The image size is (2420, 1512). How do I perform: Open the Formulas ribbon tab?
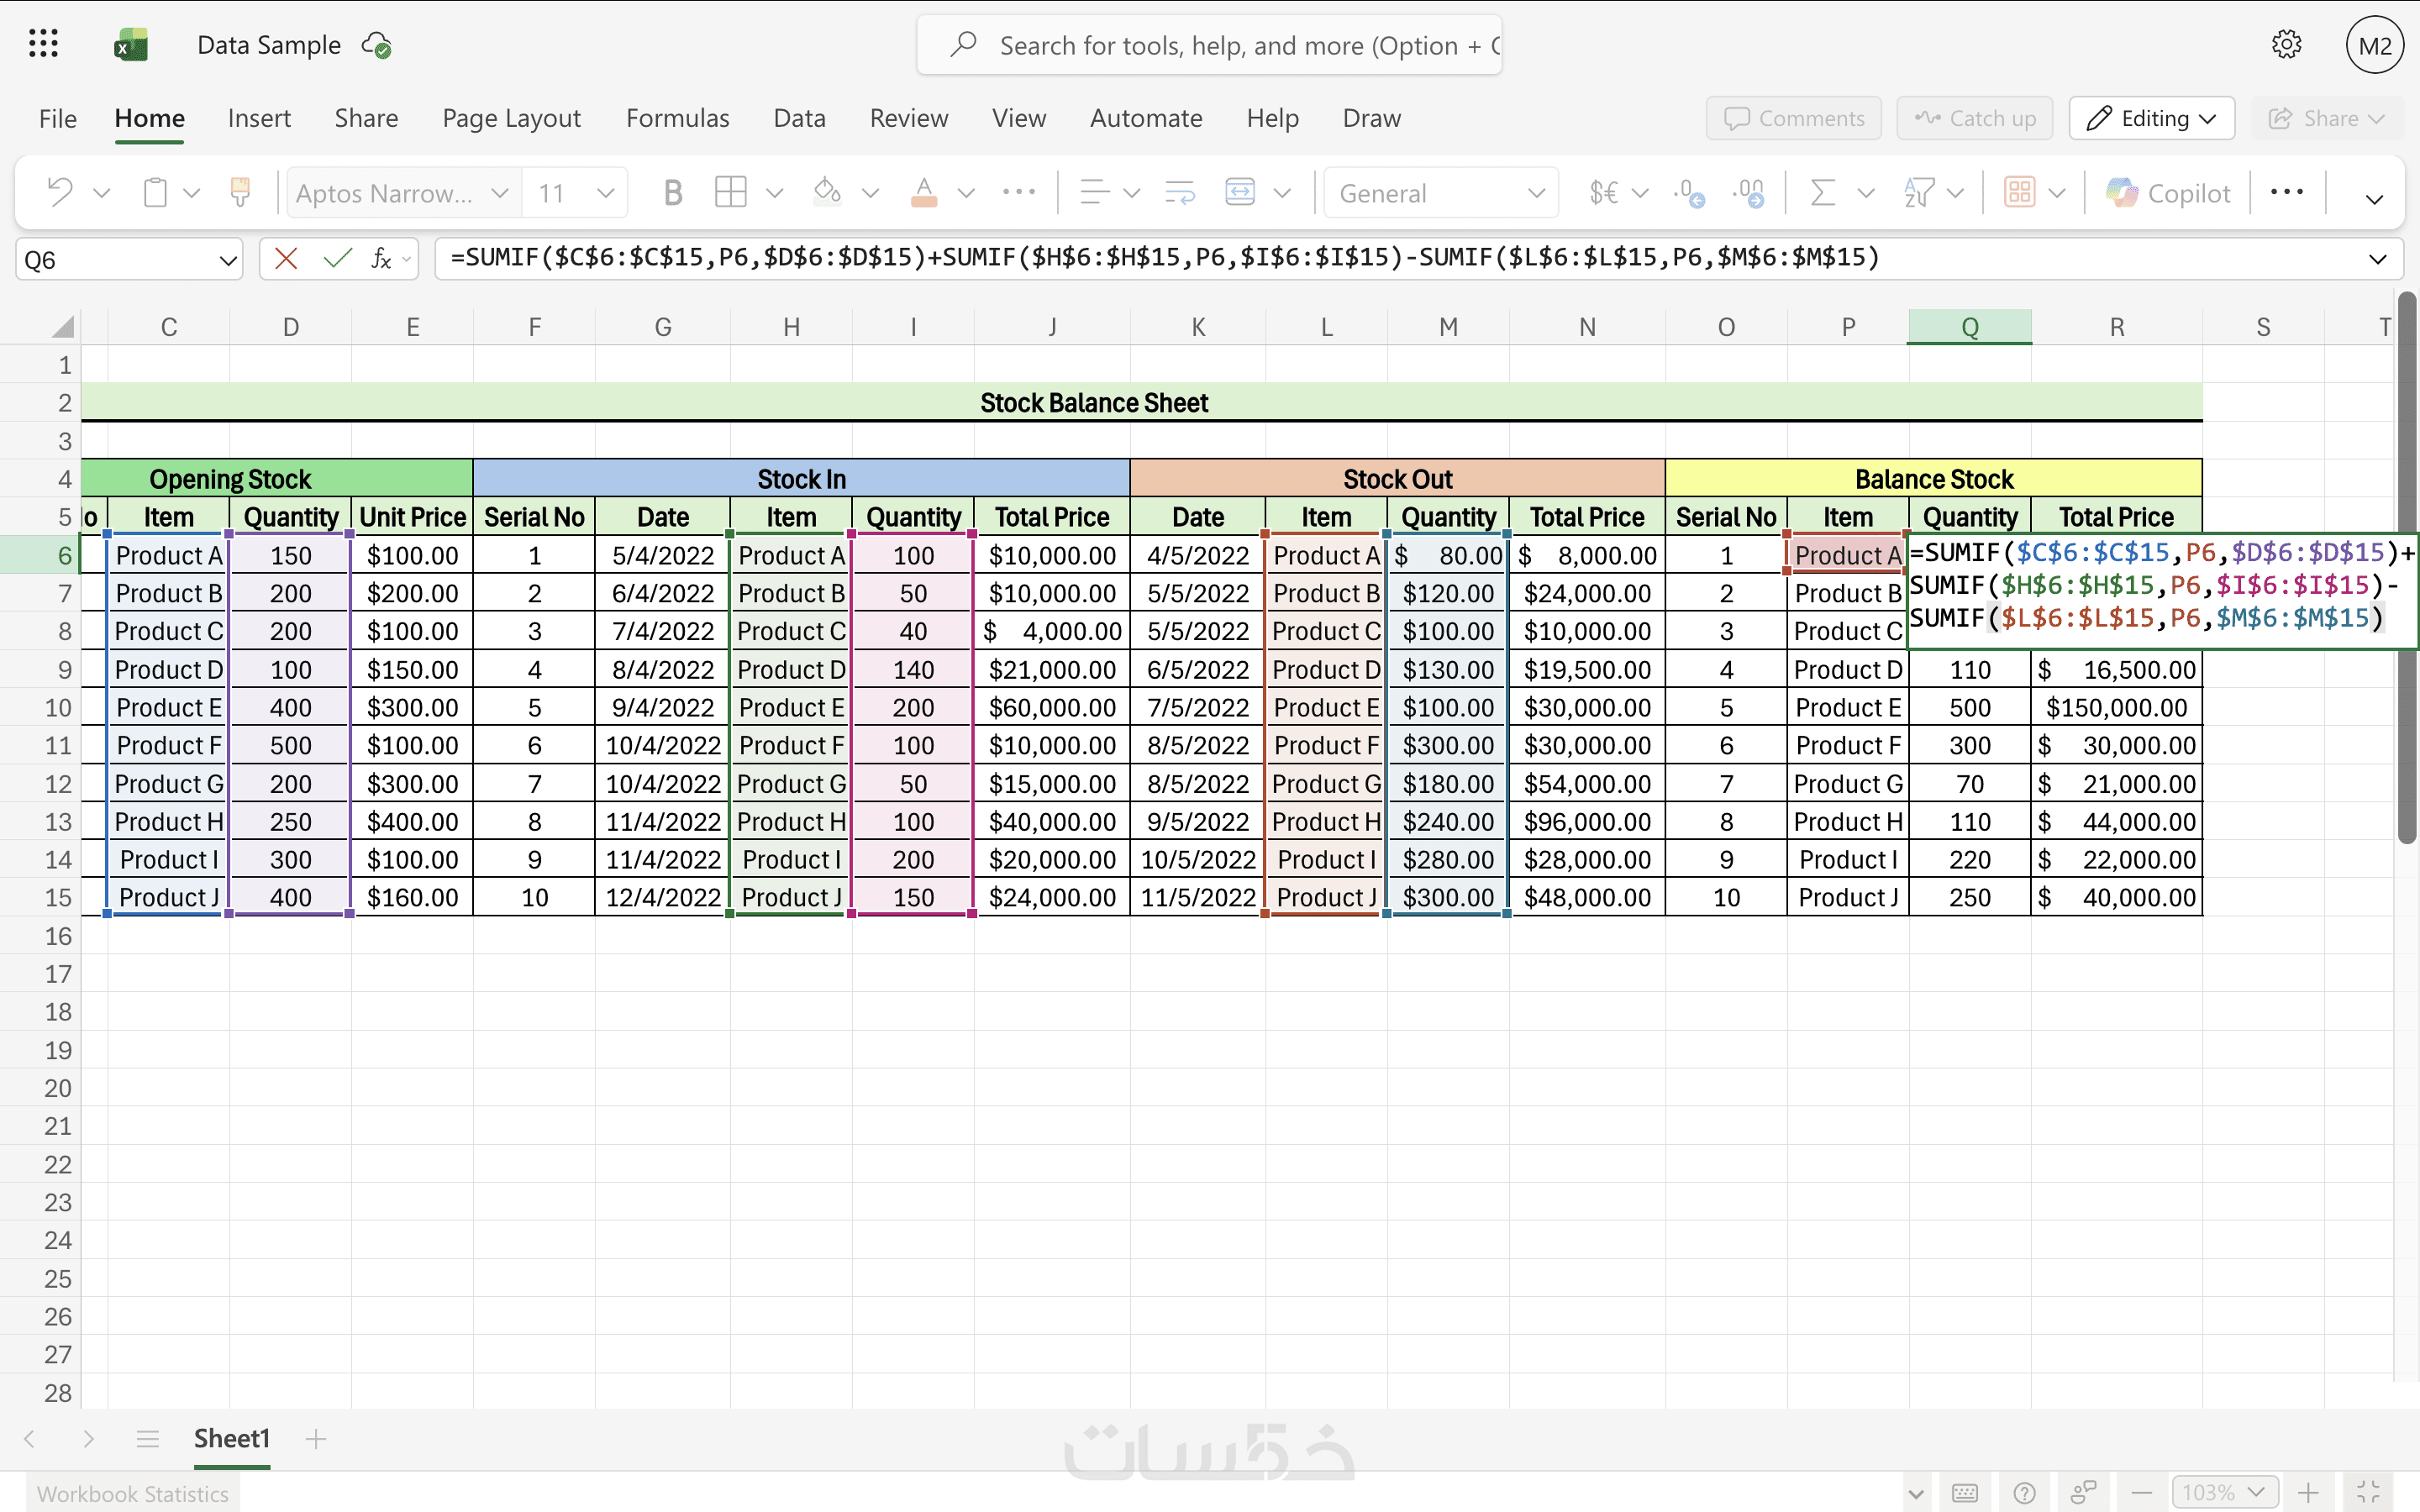pos(677,118)
